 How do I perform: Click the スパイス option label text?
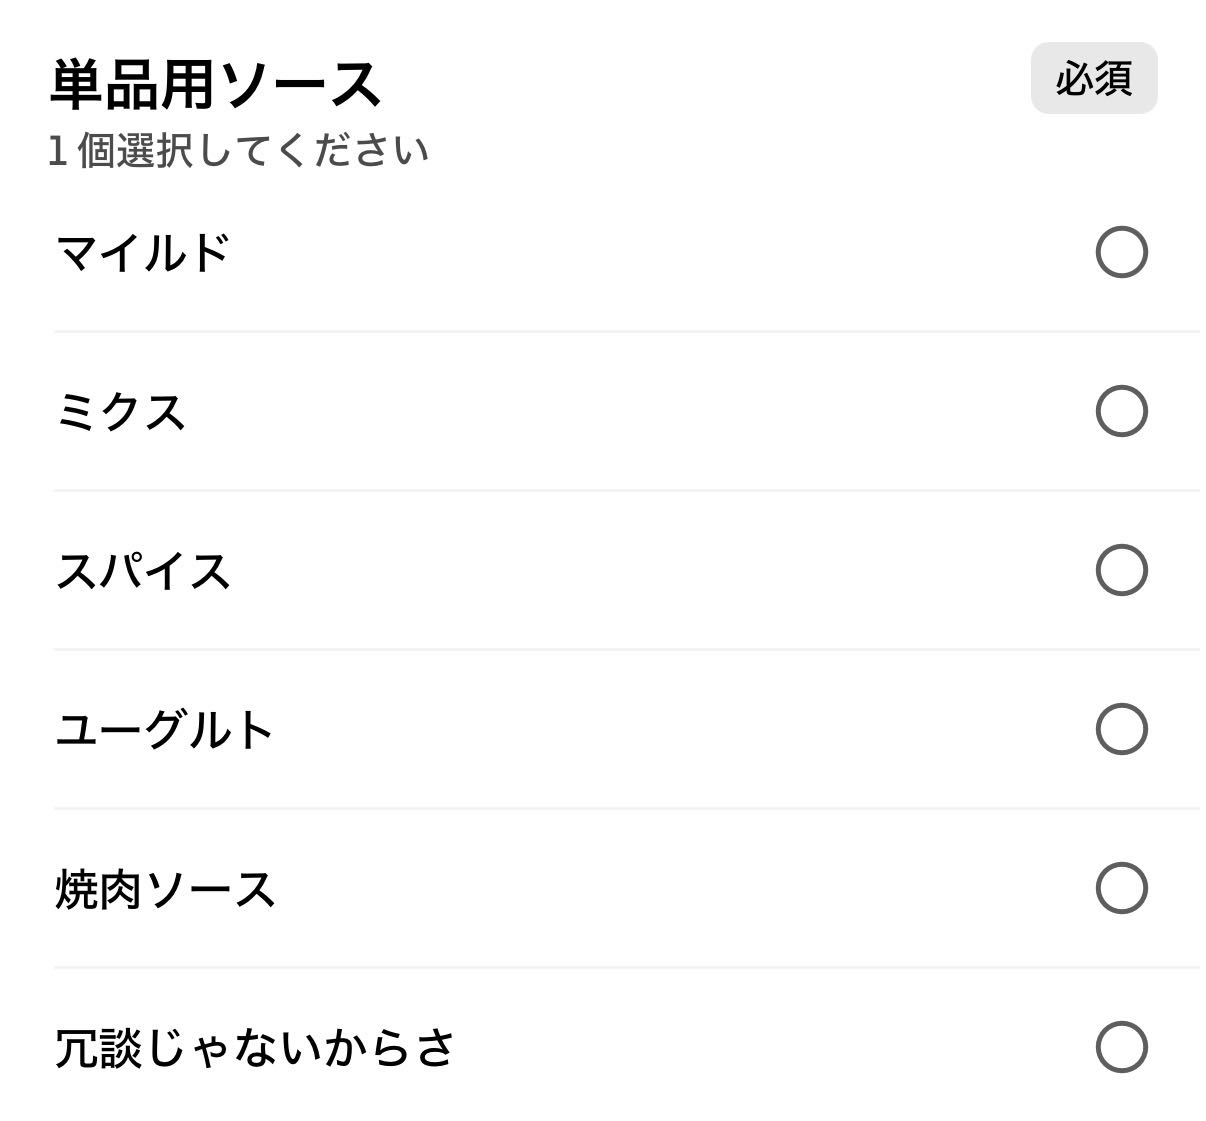[x=143, y=571]
